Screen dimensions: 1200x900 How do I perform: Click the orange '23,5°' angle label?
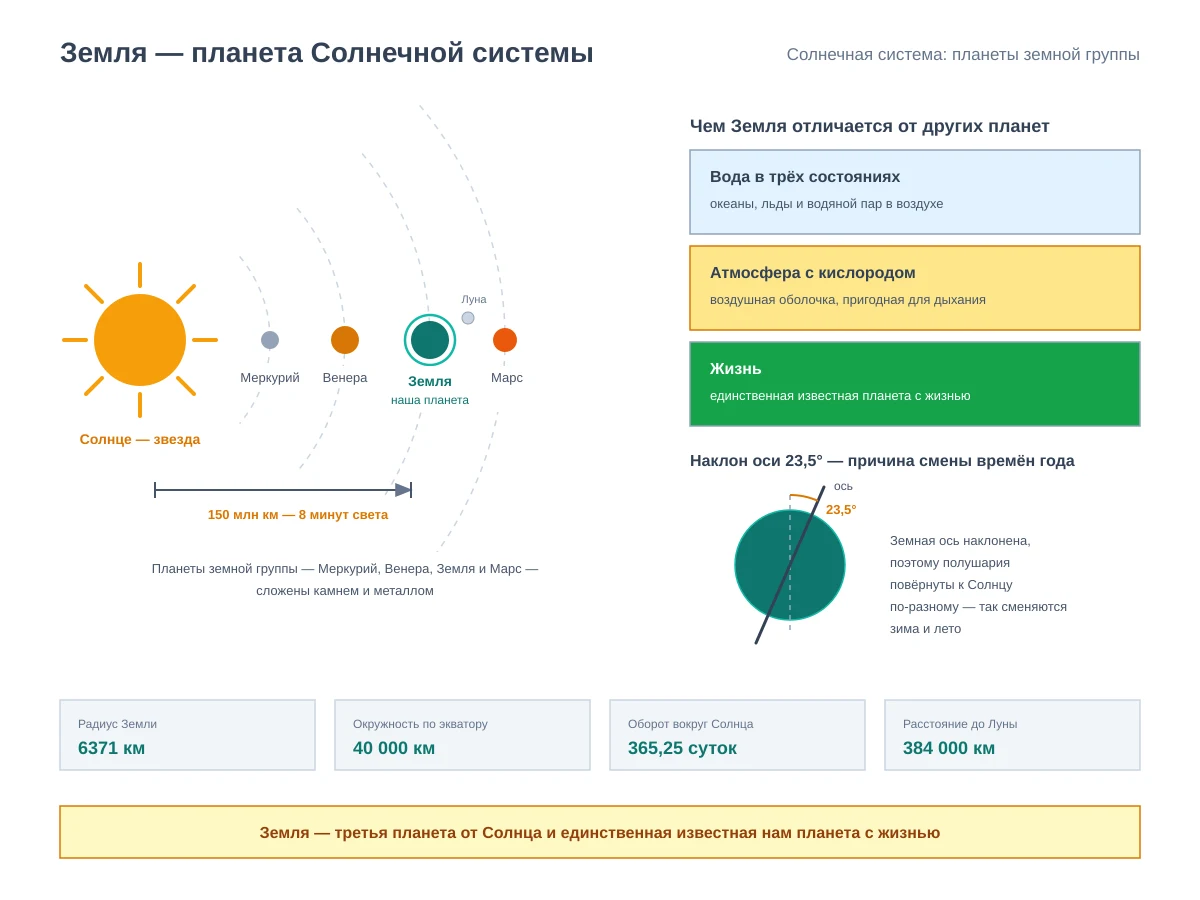pyautogui.click(x=841, y=510)
